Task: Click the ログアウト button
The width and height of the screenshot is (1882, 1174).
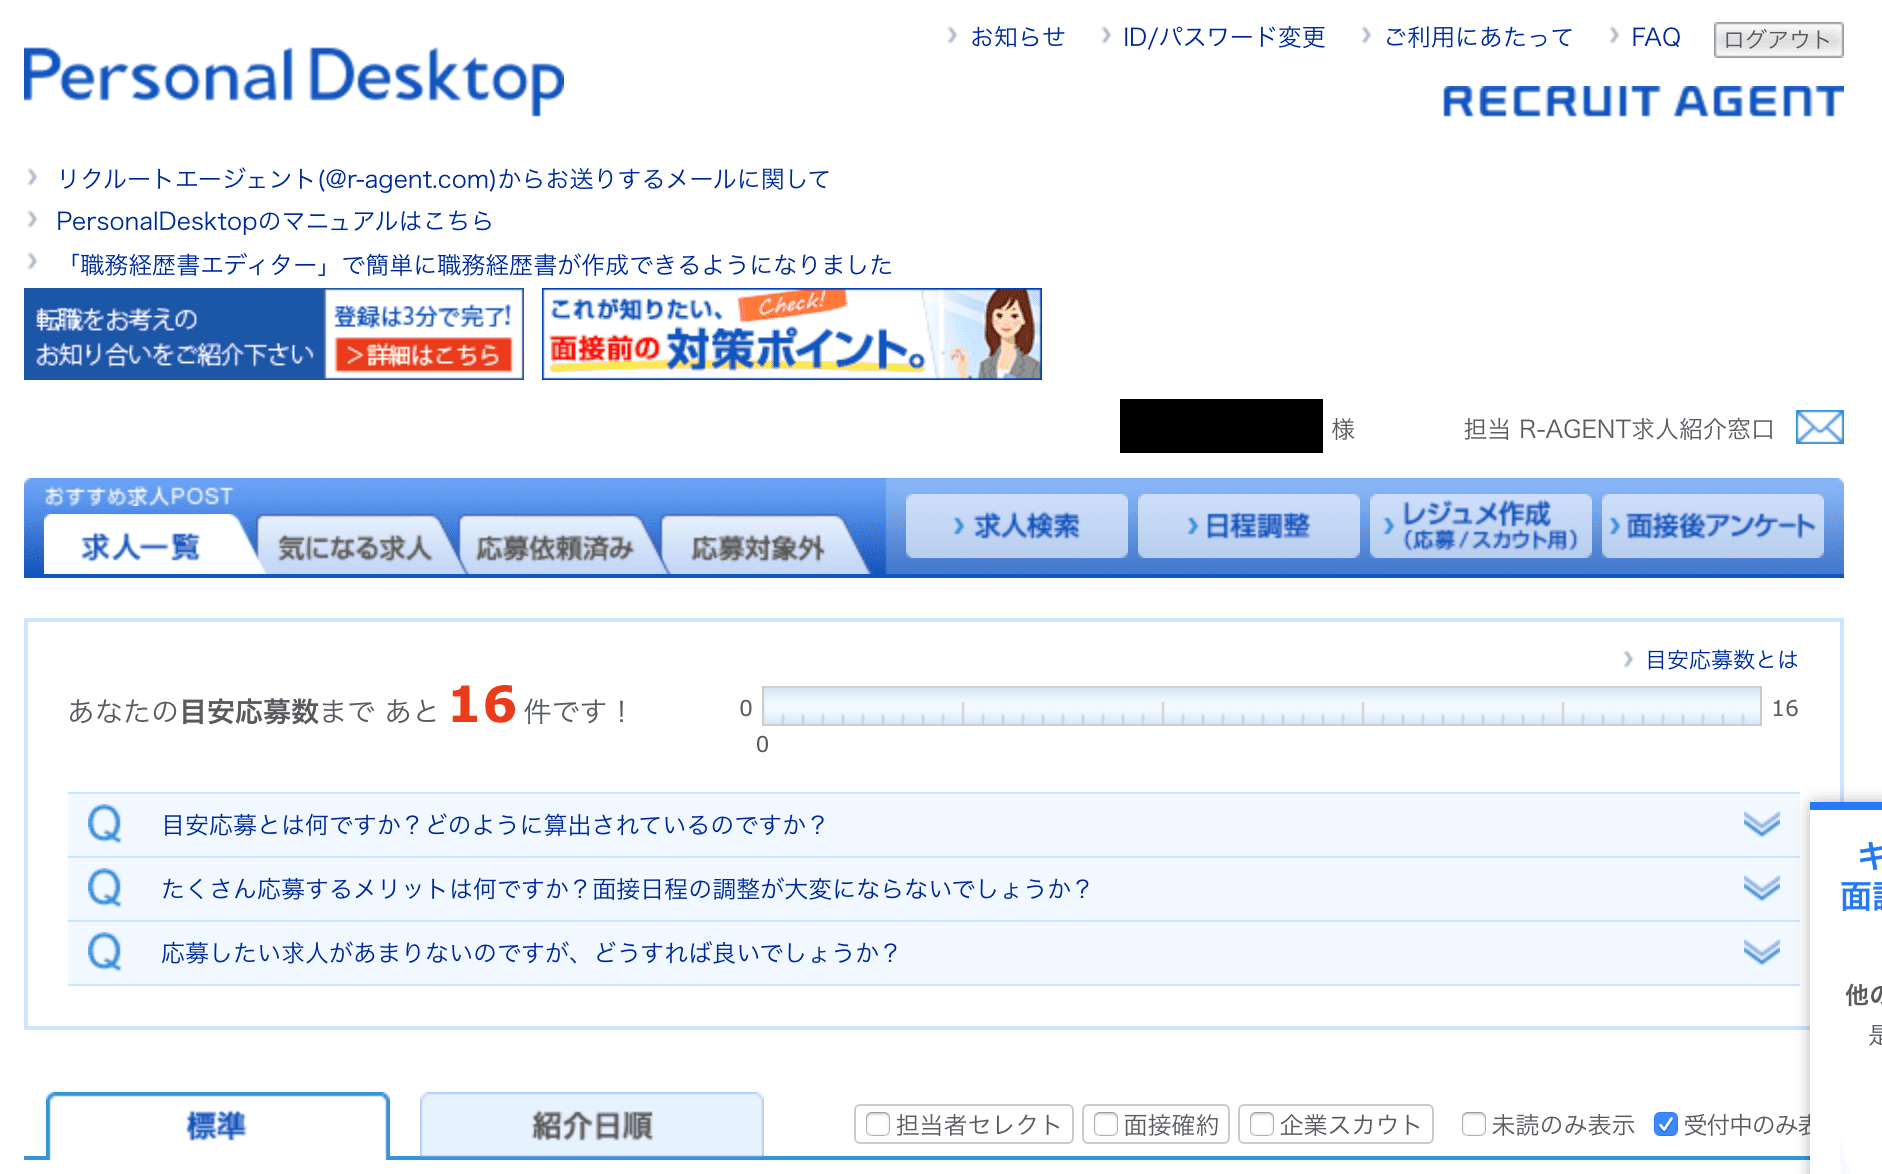Action: pos(1778,39)
